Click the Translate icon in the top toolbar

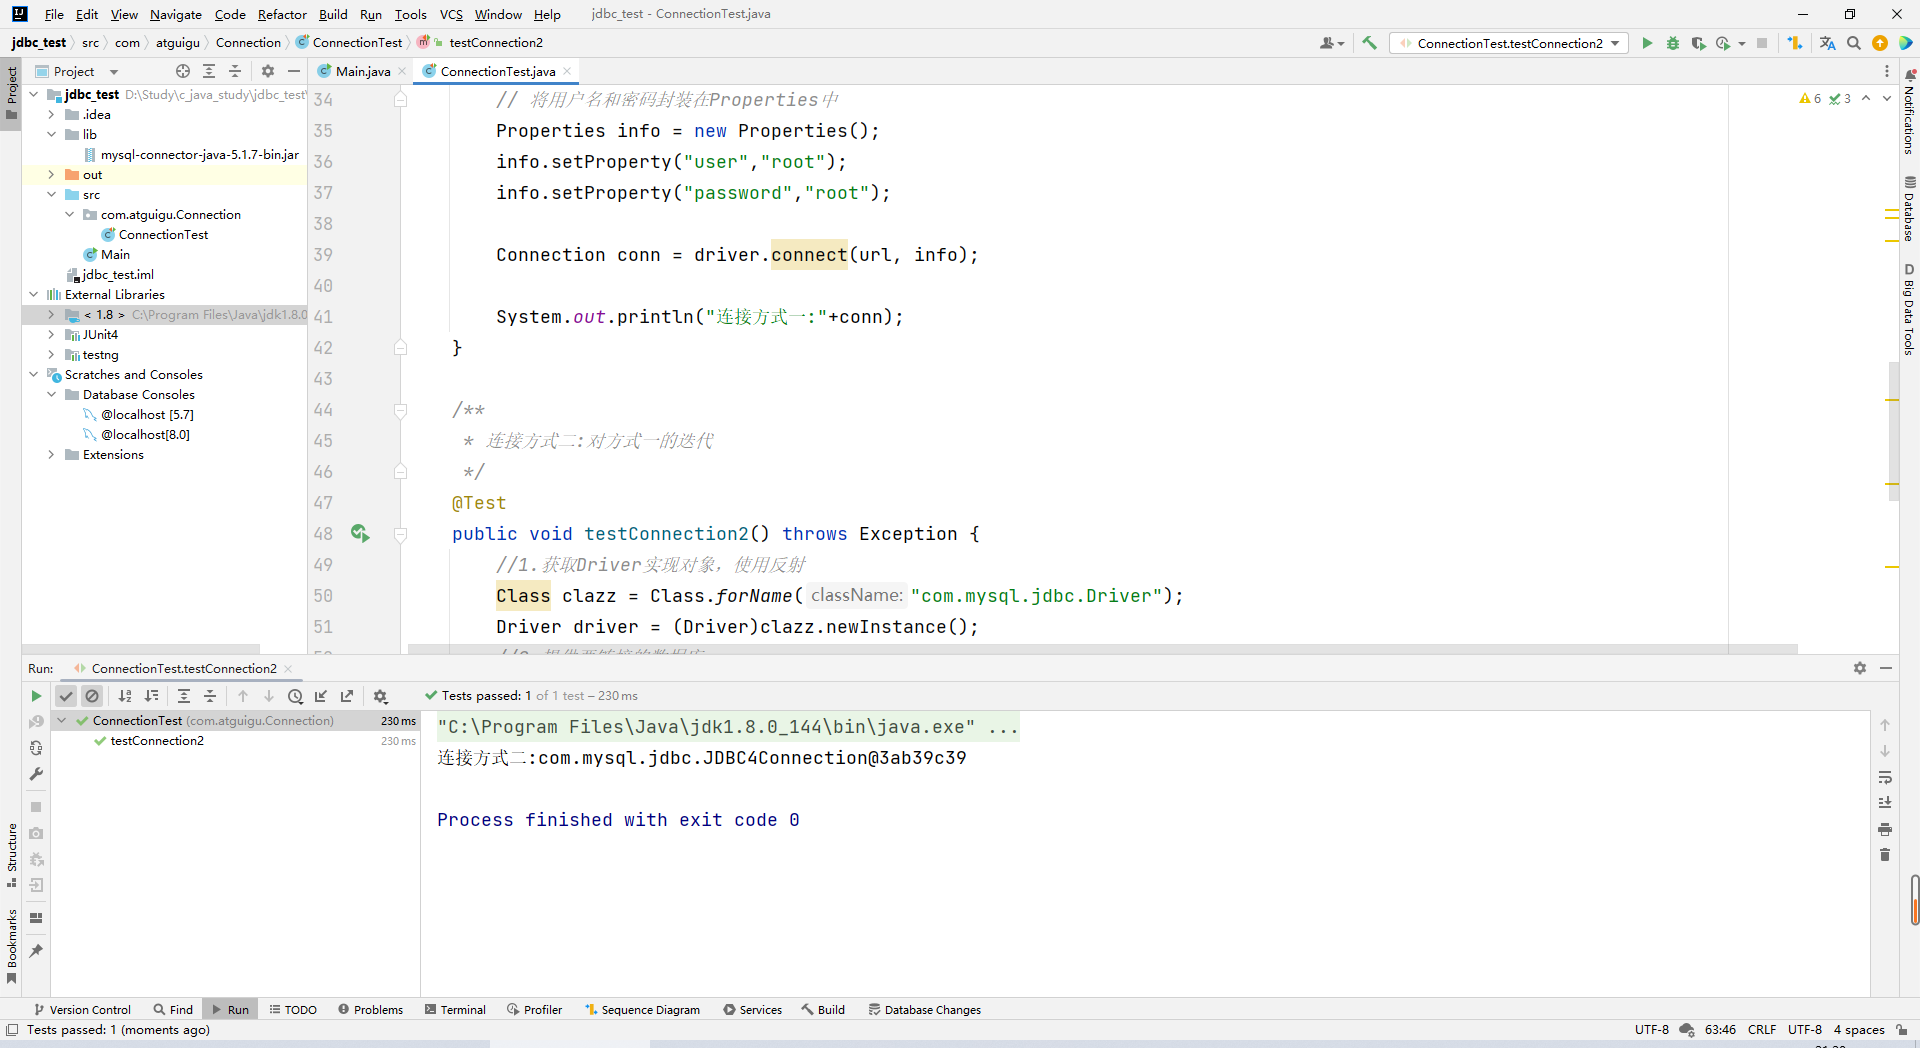[1828, 43]
